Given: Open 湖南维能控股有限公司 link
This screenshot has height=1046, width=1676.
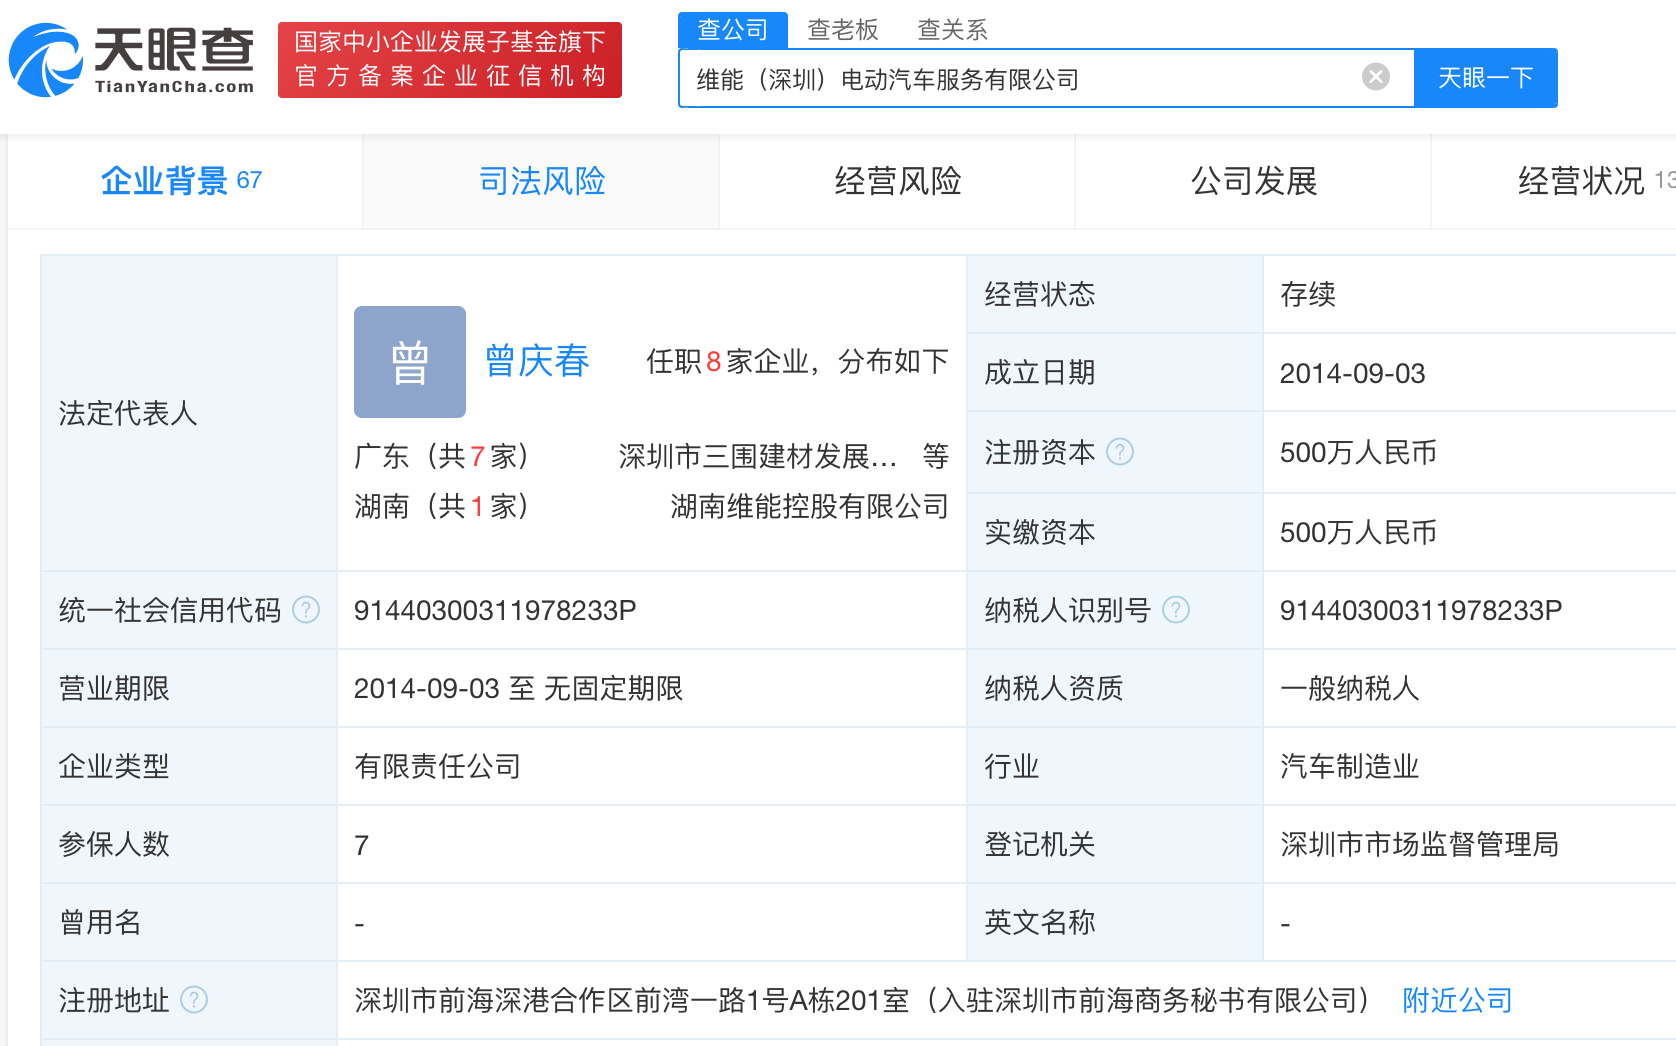Looking at the screenshot, I should pos(810,507).
